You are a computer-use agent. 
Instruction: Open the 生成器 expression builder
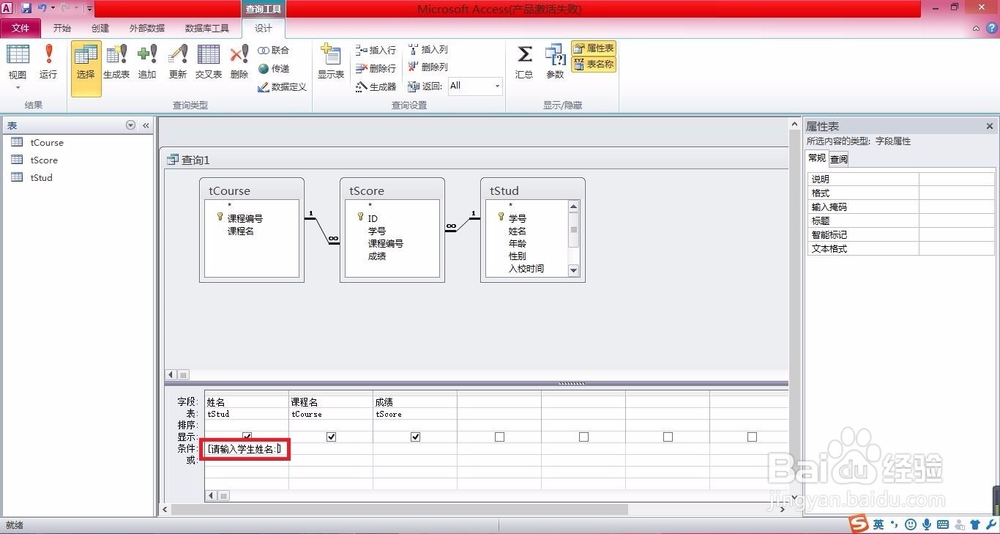click(x=376, y=87)
